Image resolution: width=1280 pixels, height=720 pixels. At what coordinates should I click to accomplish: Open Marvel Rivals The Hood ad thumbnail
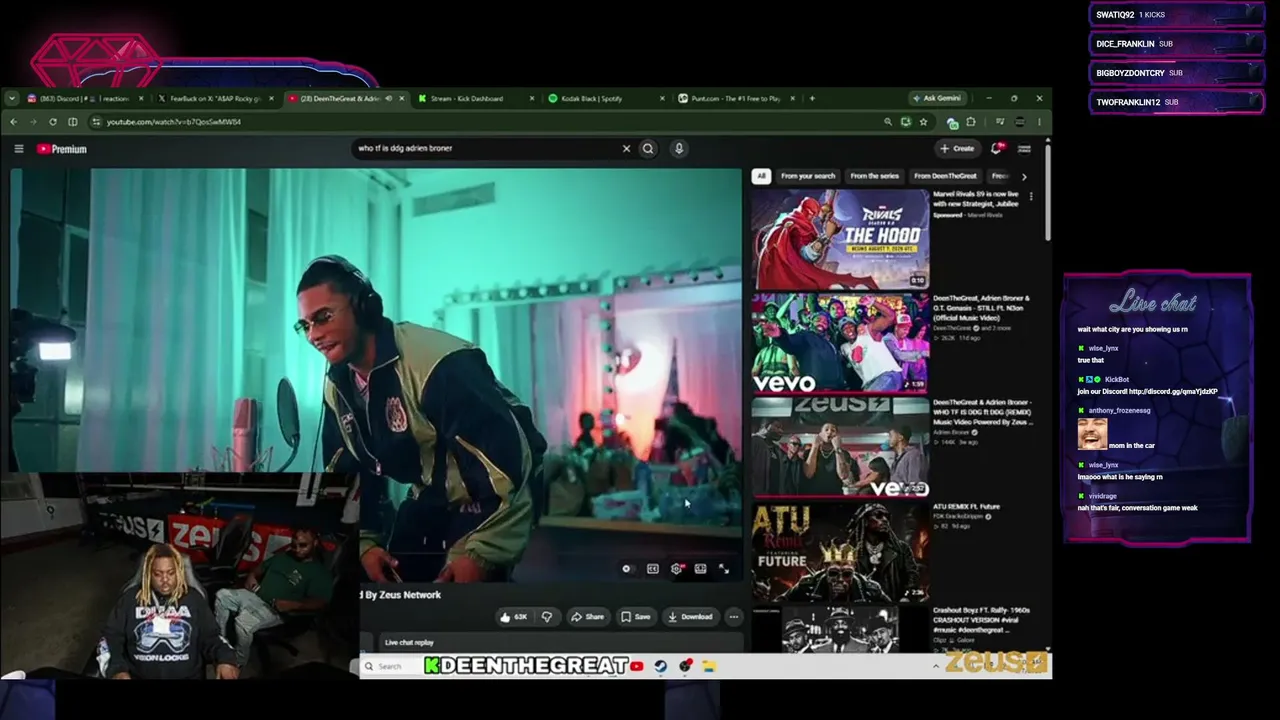point(840,239)
